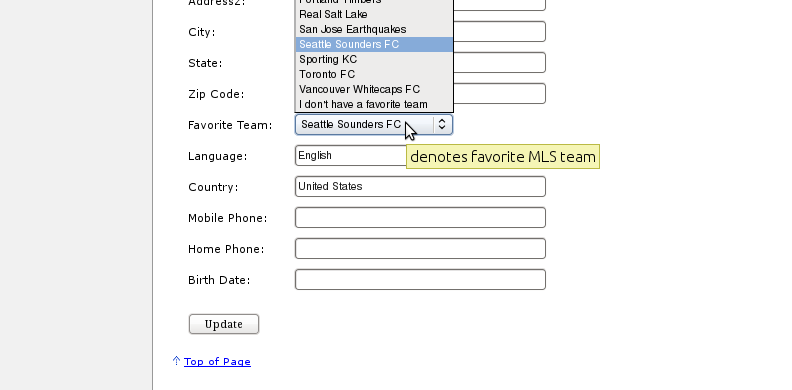This screenshot has width=792, height=390.
Task: Click the State text field
Action: pos(500,63)
